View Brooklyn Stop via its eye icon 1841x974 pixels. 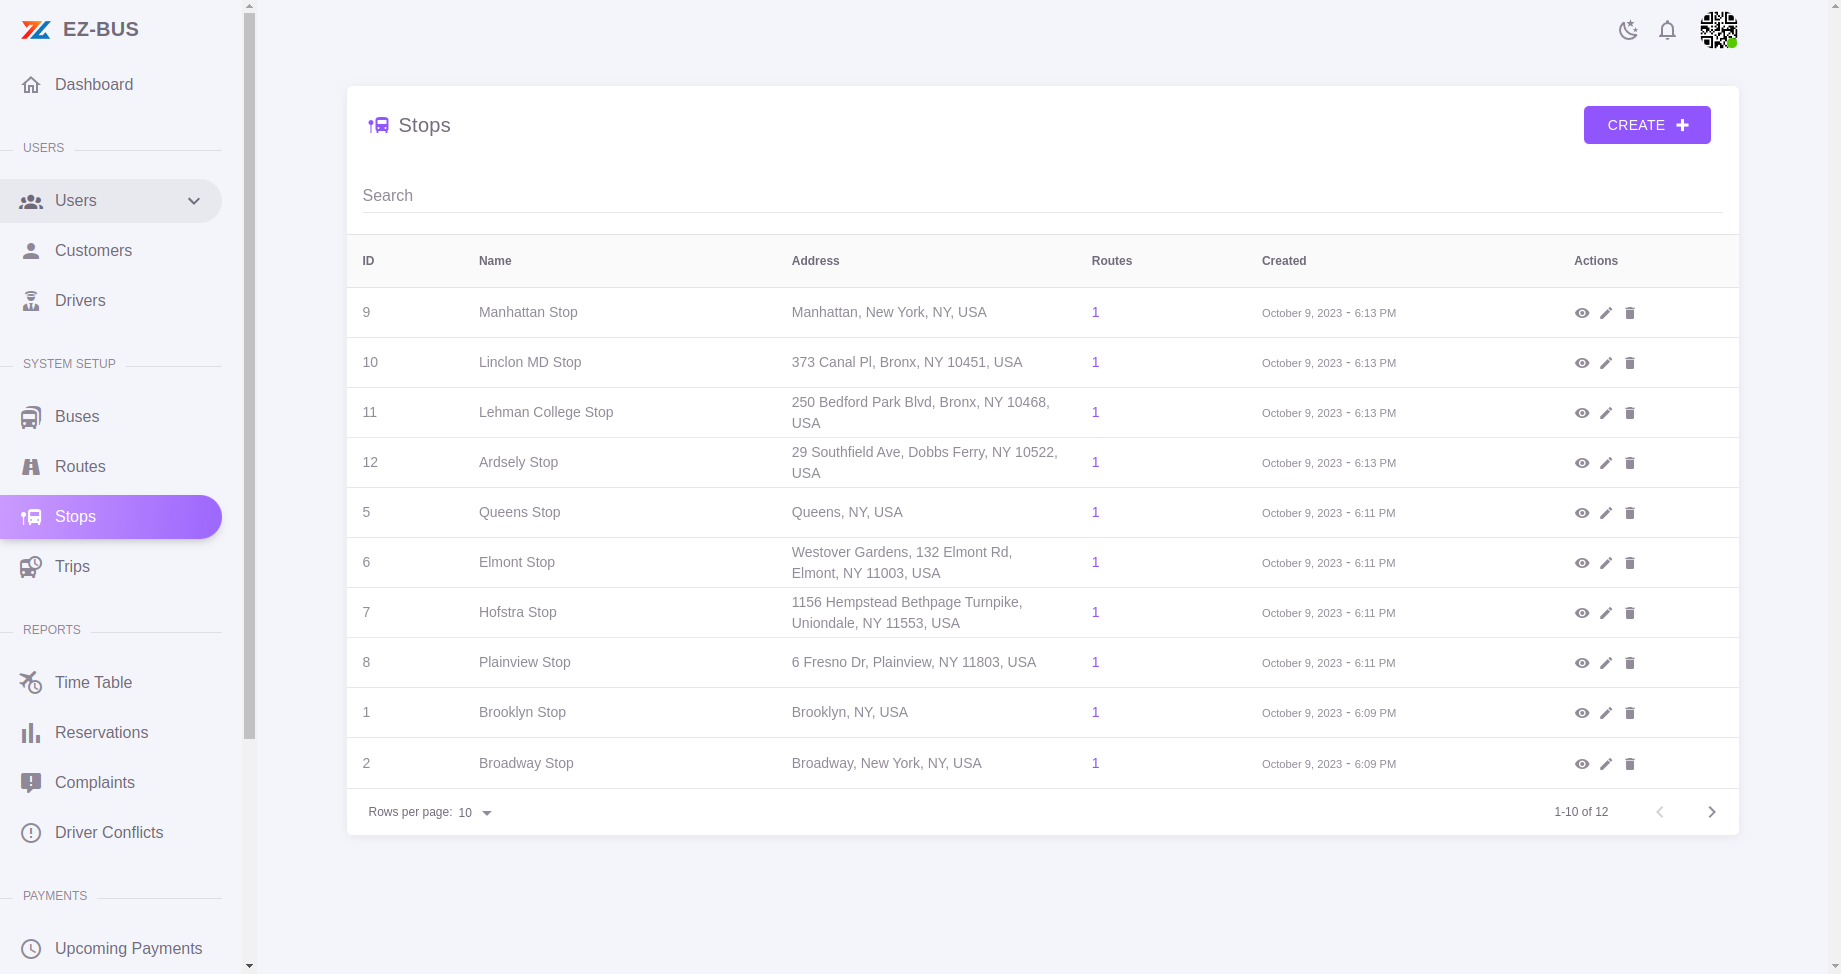1582,713
